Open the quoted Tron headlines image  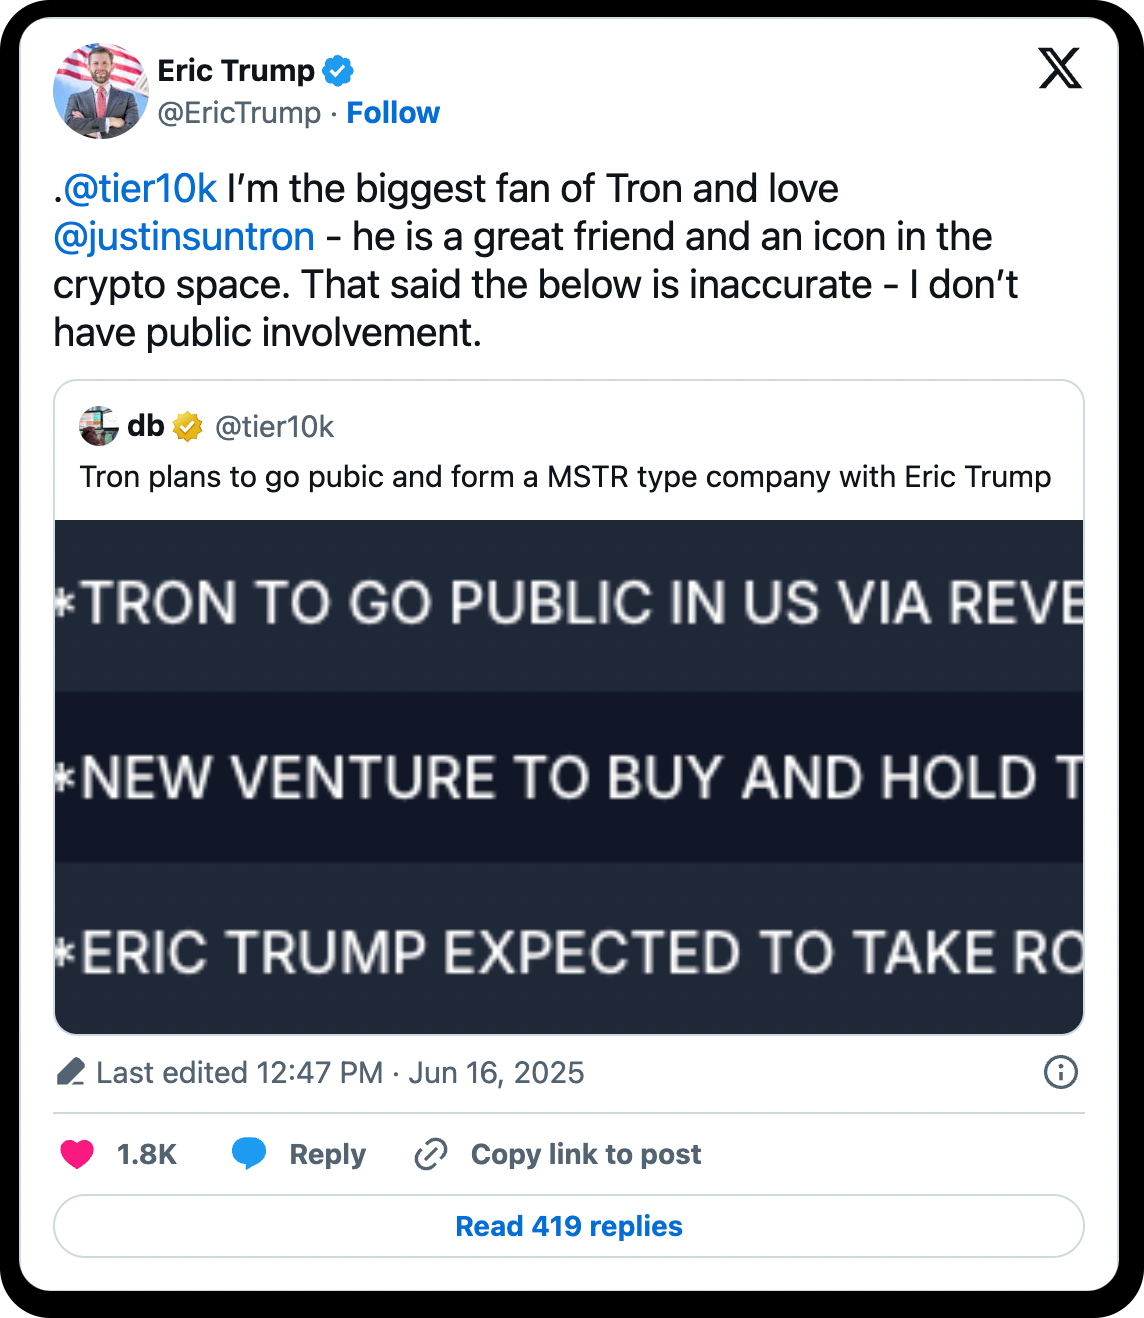tap(569, 777)
